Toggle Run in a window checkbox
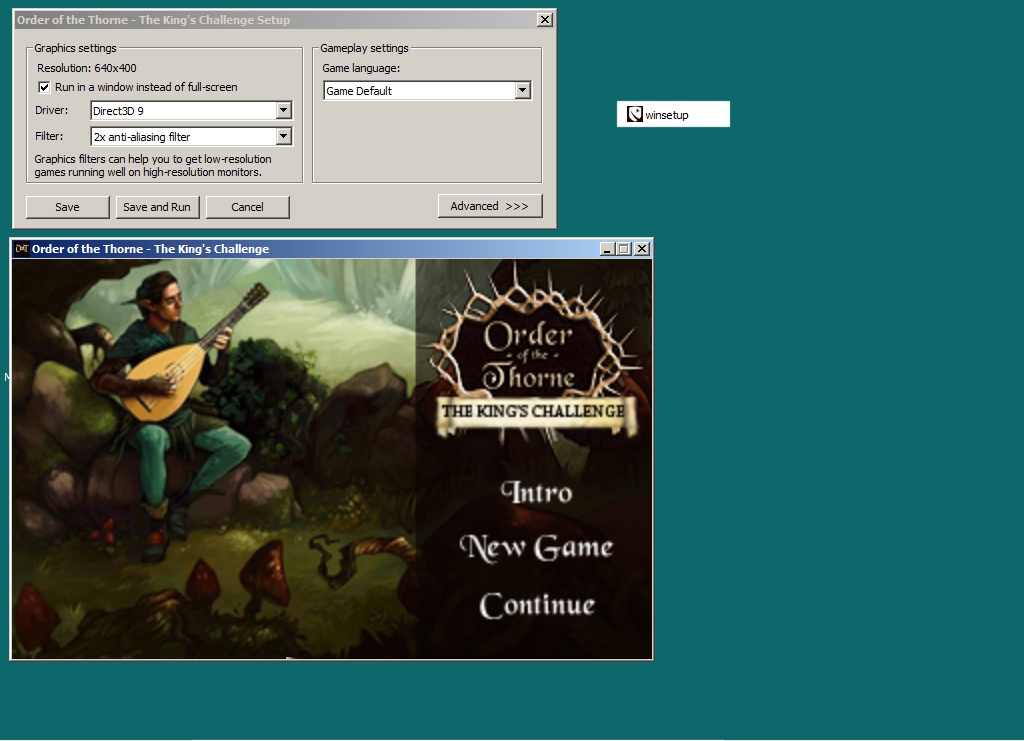Screen dimensions: 1024x741 coord(44,87)
